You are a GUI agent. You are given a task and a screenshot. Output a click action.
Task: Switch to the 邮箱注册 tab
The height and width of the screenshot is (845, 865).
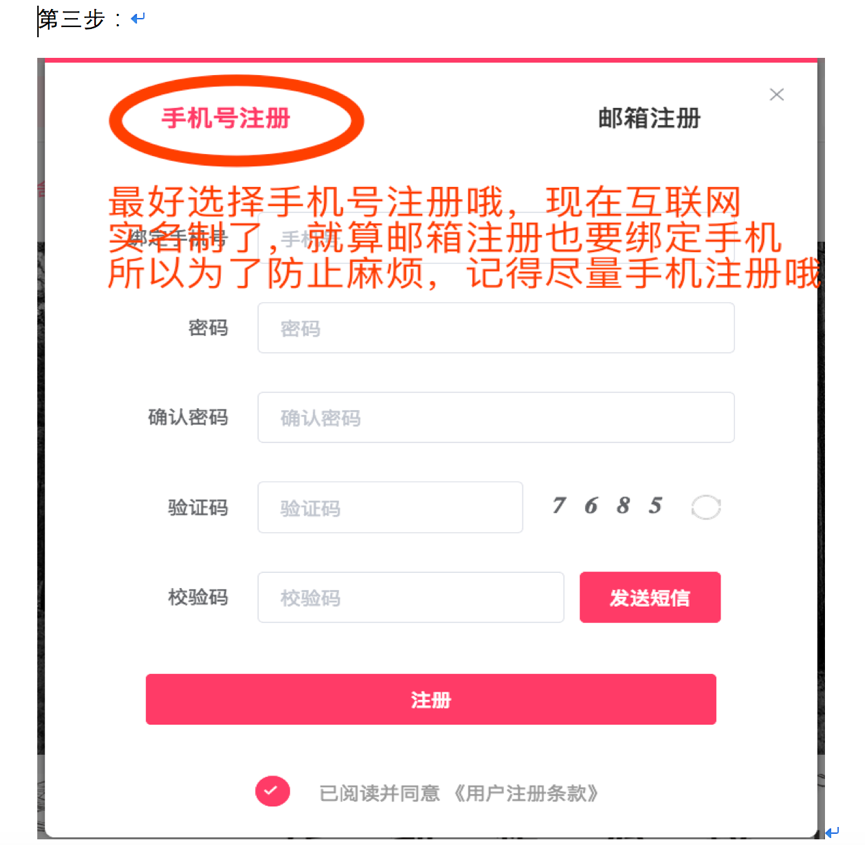click(x=649, y=119)
